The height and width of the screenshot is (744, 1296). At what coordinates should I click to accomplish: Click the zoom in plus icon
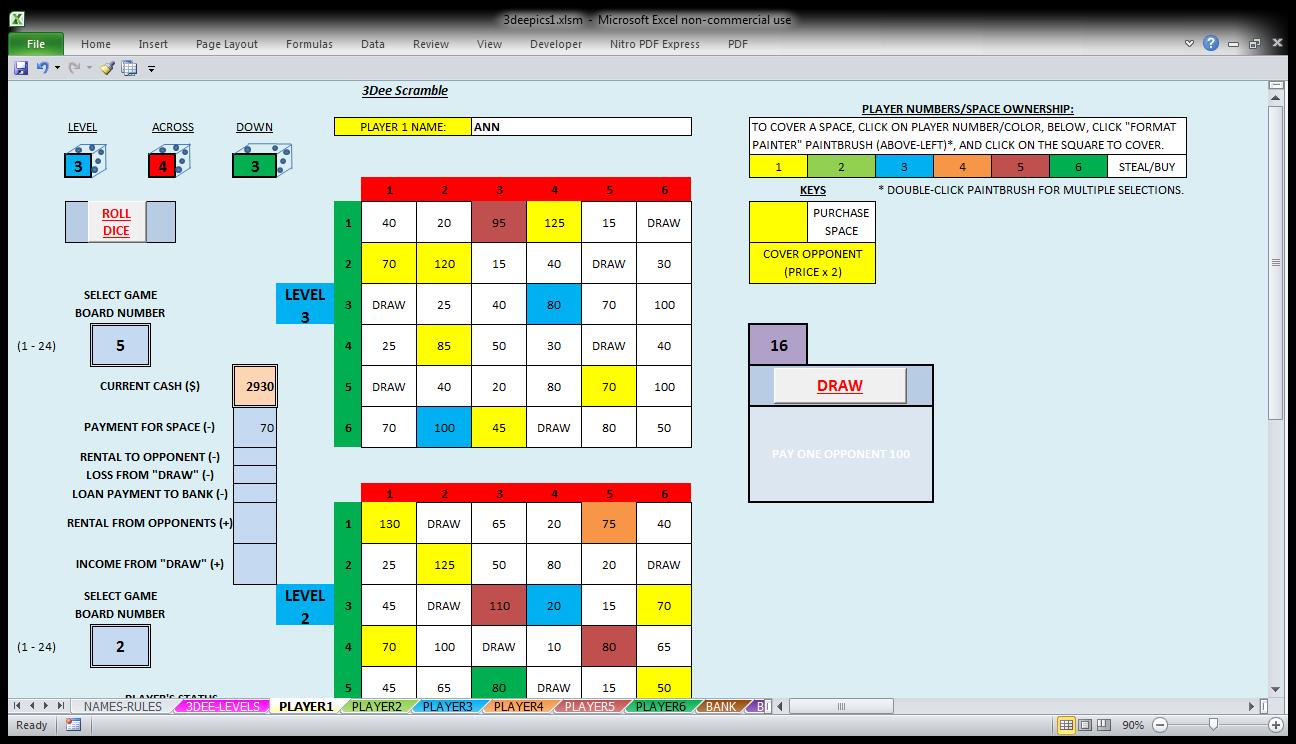point(1276,725)
